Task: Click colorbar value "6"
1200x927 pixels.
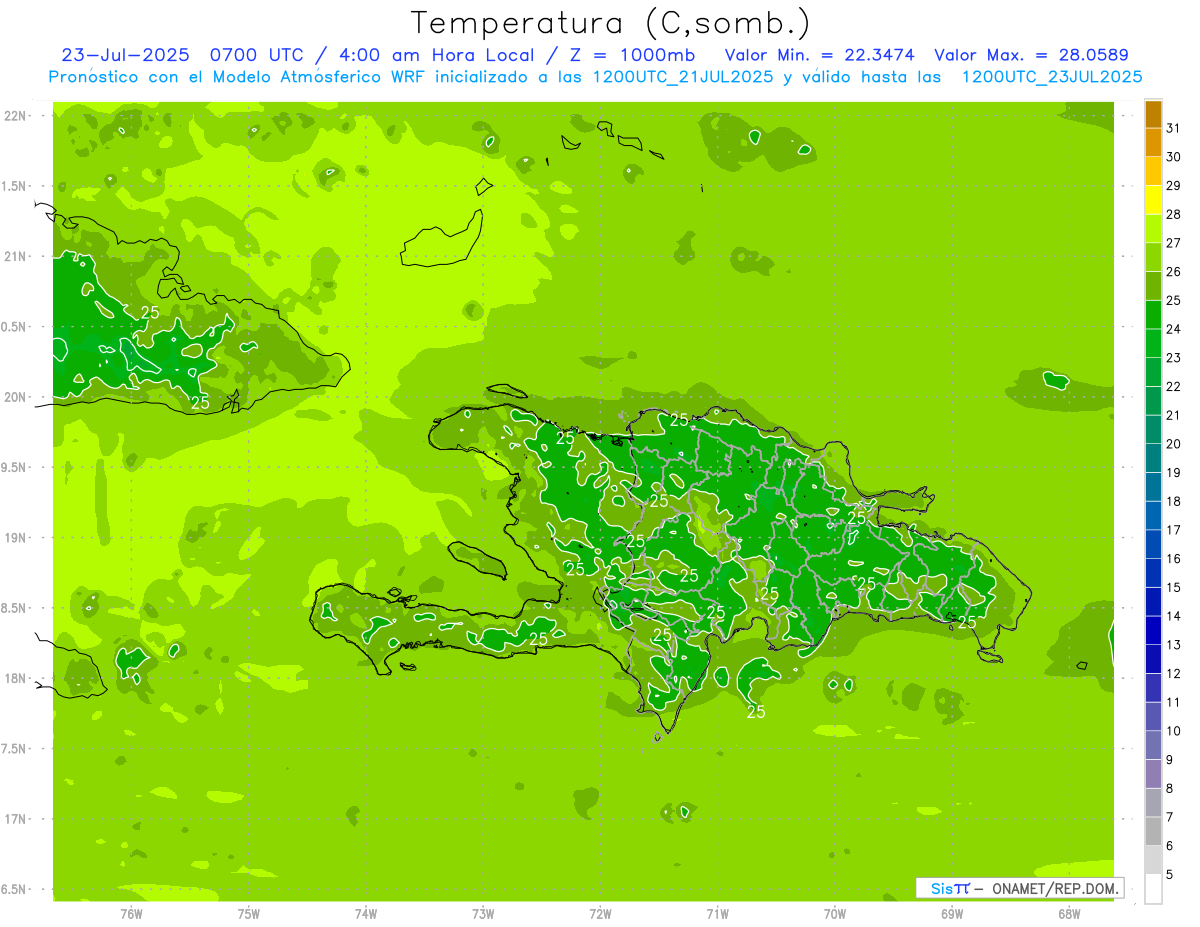Action: pyautogui.click(x=1170, y=846)
